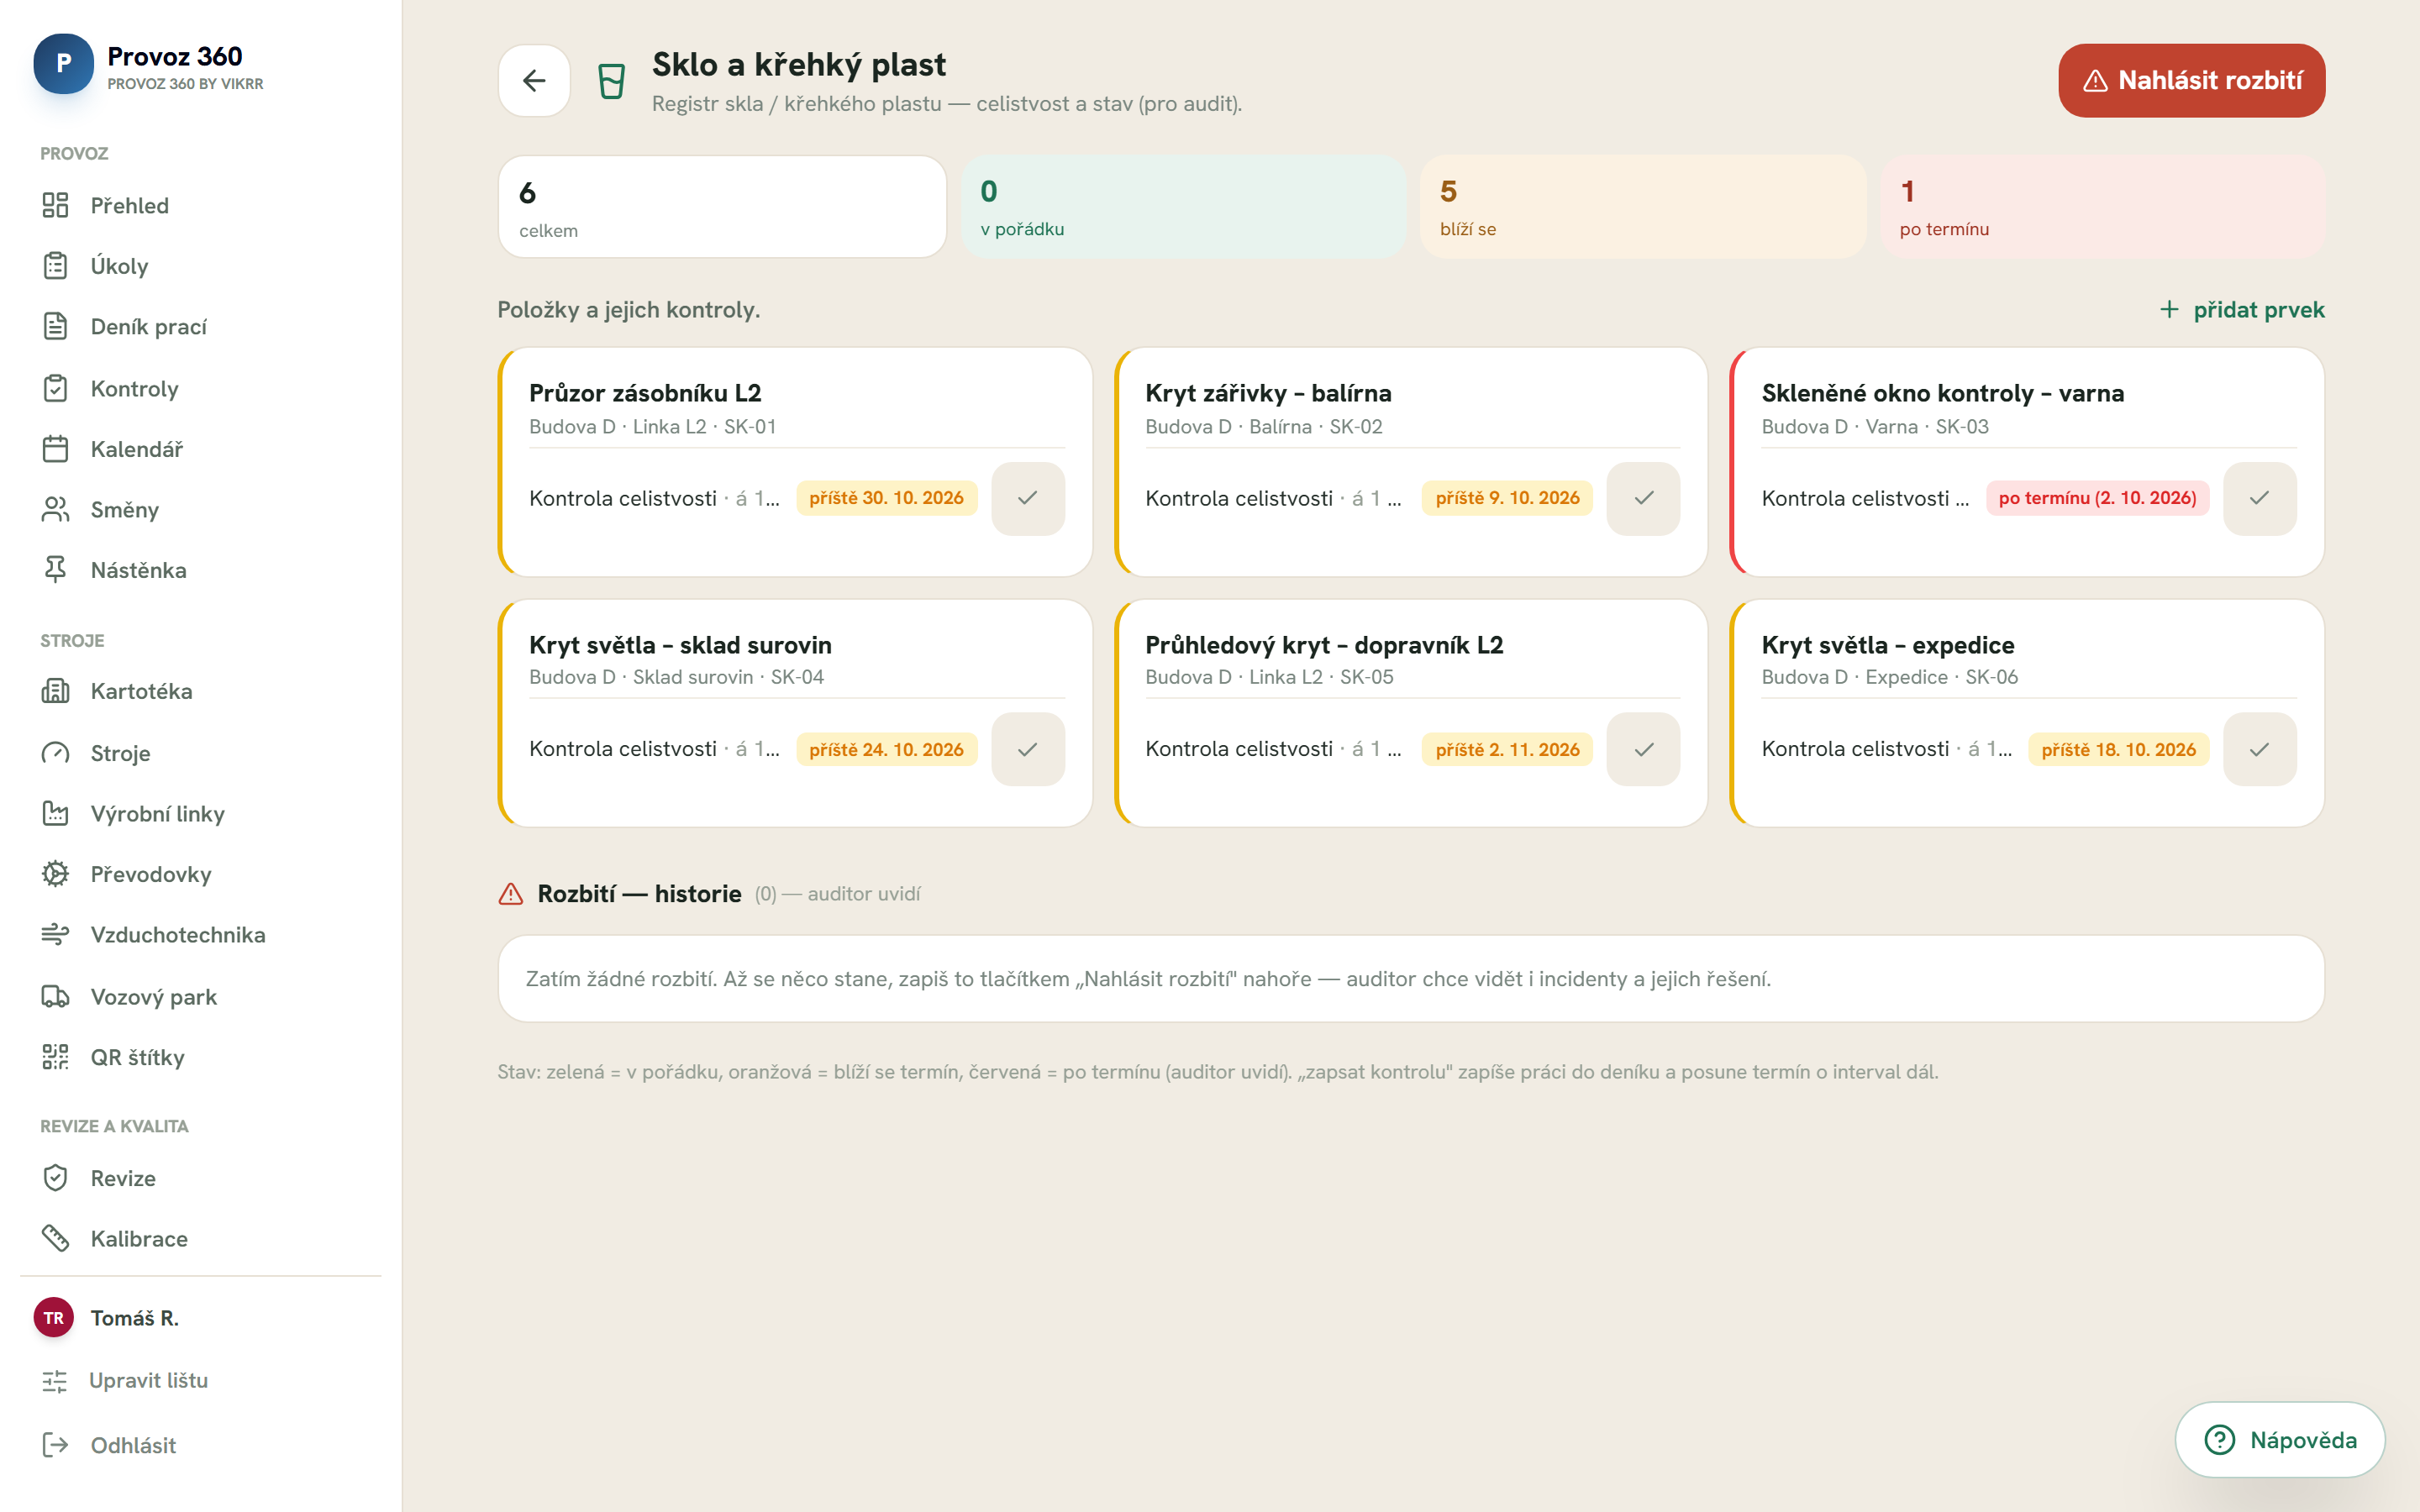Mark Kryt světla – expedice check done
This screenshot has height=1512, width=2420.
pyautogui.click(x=2259, y=749)
